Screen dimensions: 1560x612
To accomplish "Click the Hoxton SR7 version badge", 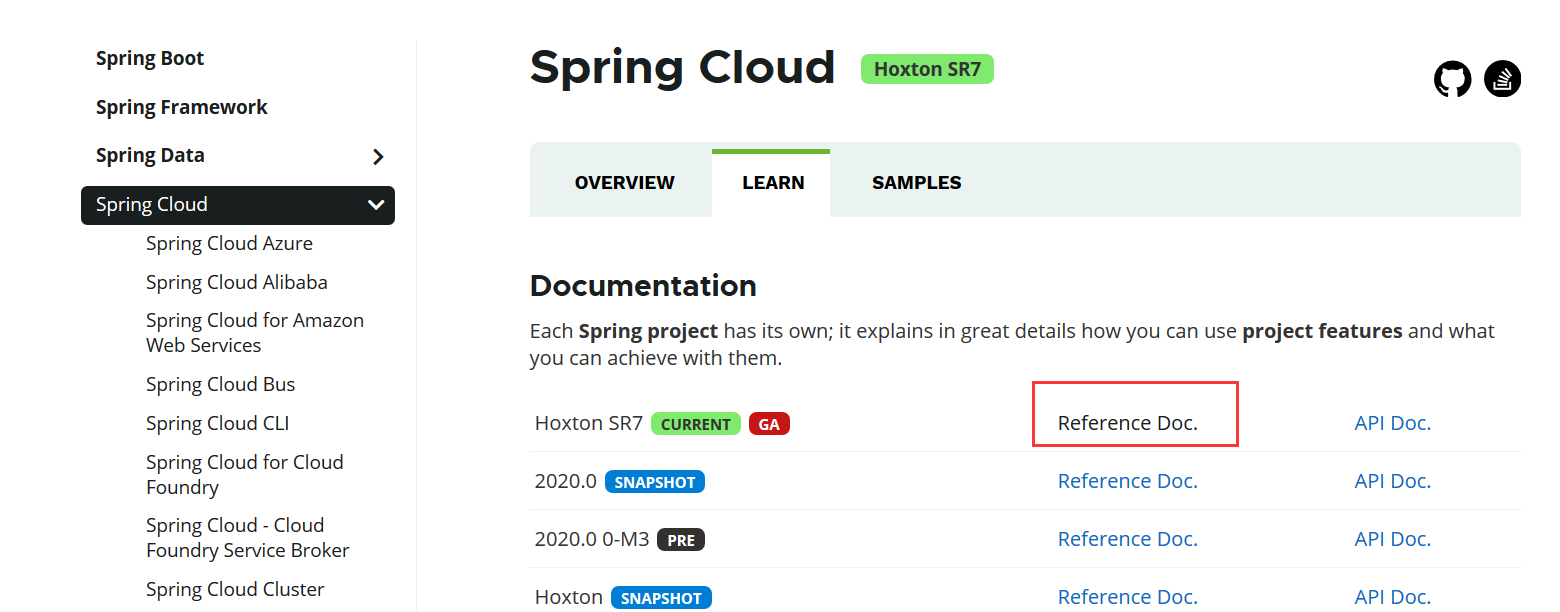I will (x=927, y=69).
